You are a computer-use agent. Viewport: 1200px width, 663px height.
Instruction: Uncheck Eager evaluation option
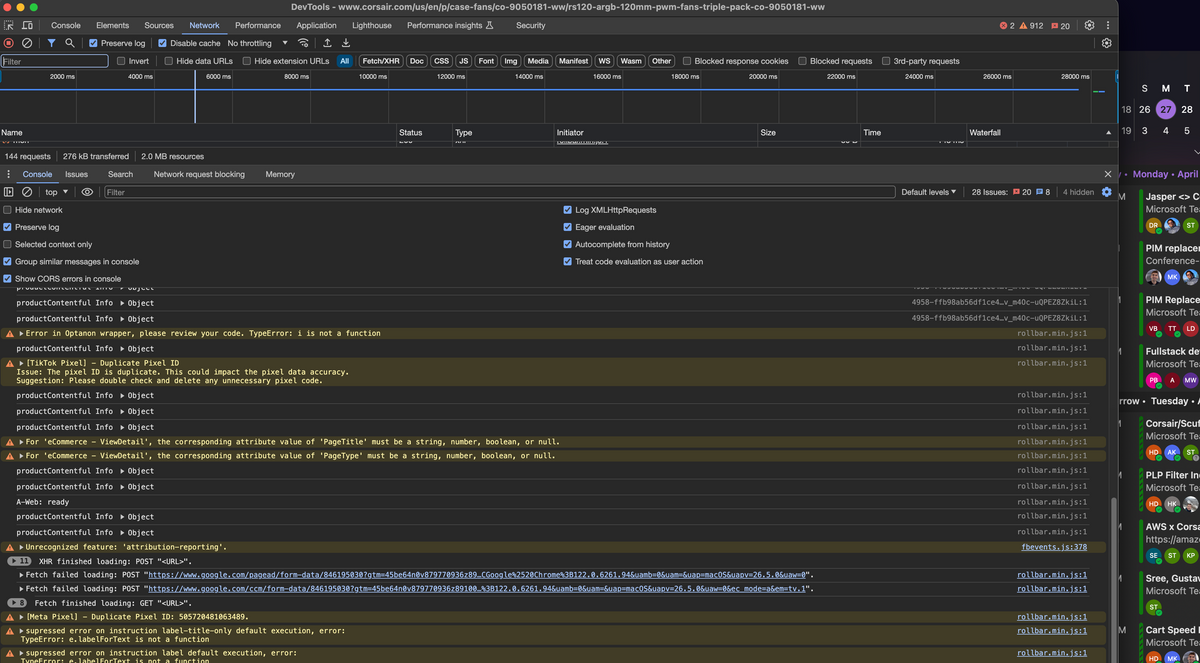click(568, 227)
